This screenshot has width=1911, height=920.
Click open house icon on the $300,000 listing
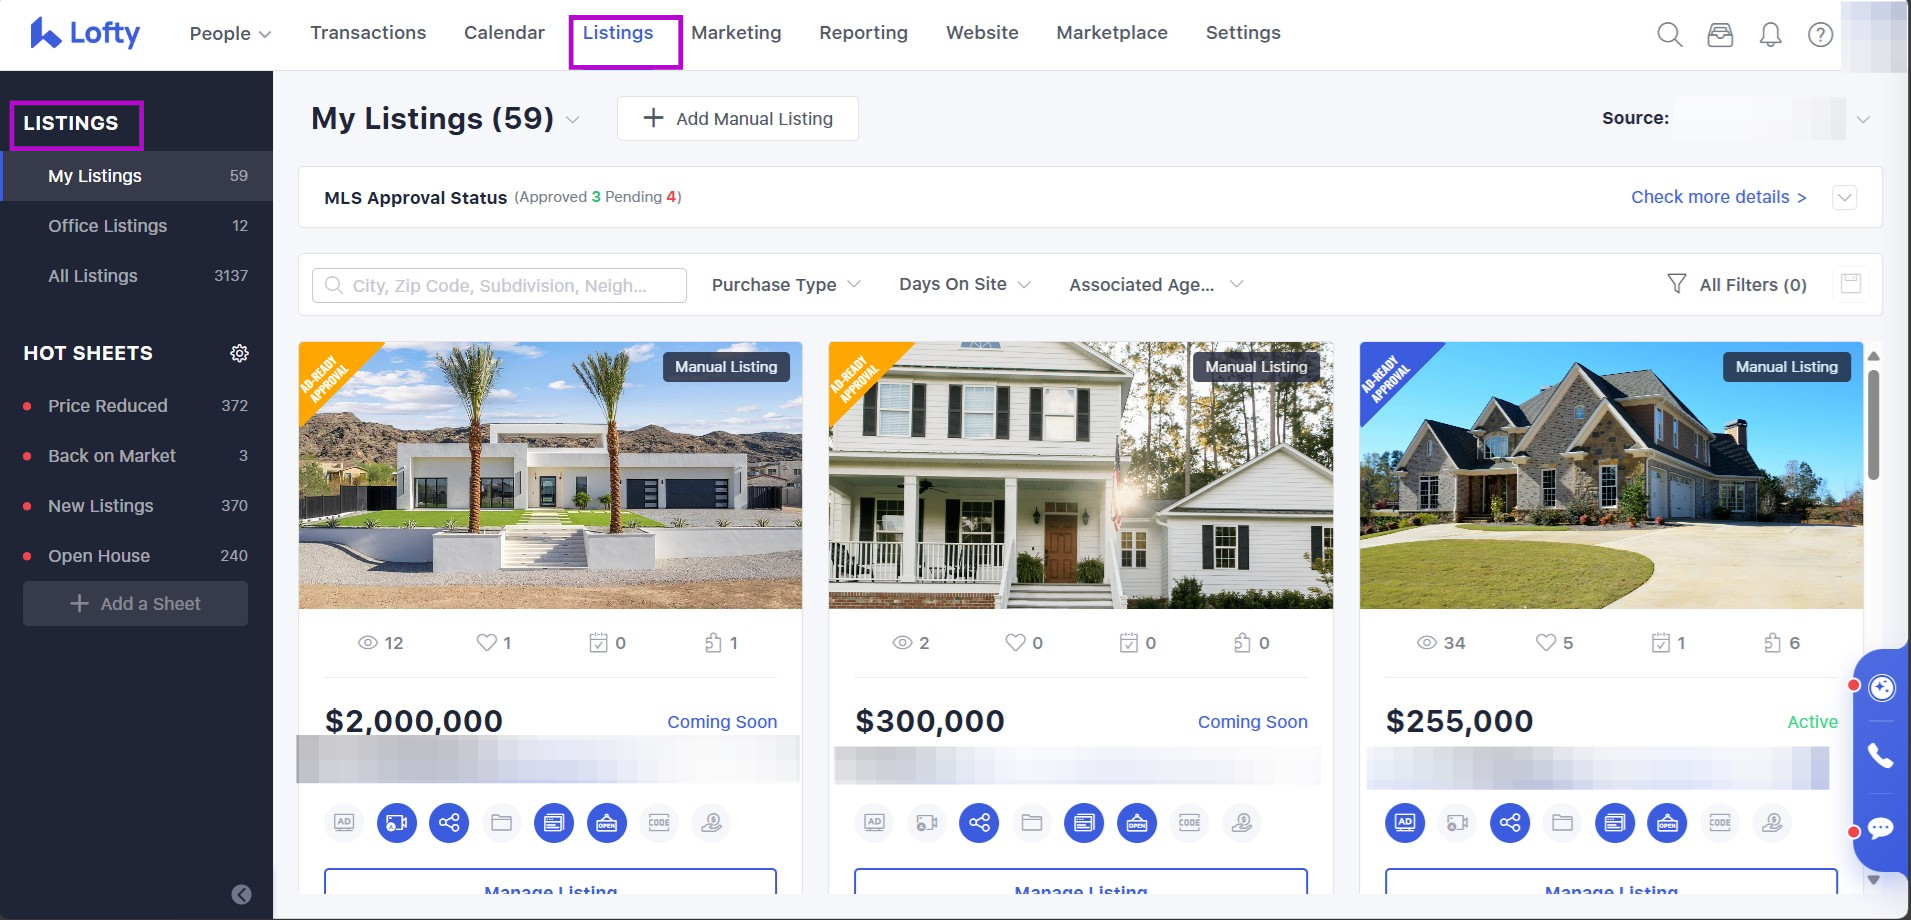(1137, 823)
